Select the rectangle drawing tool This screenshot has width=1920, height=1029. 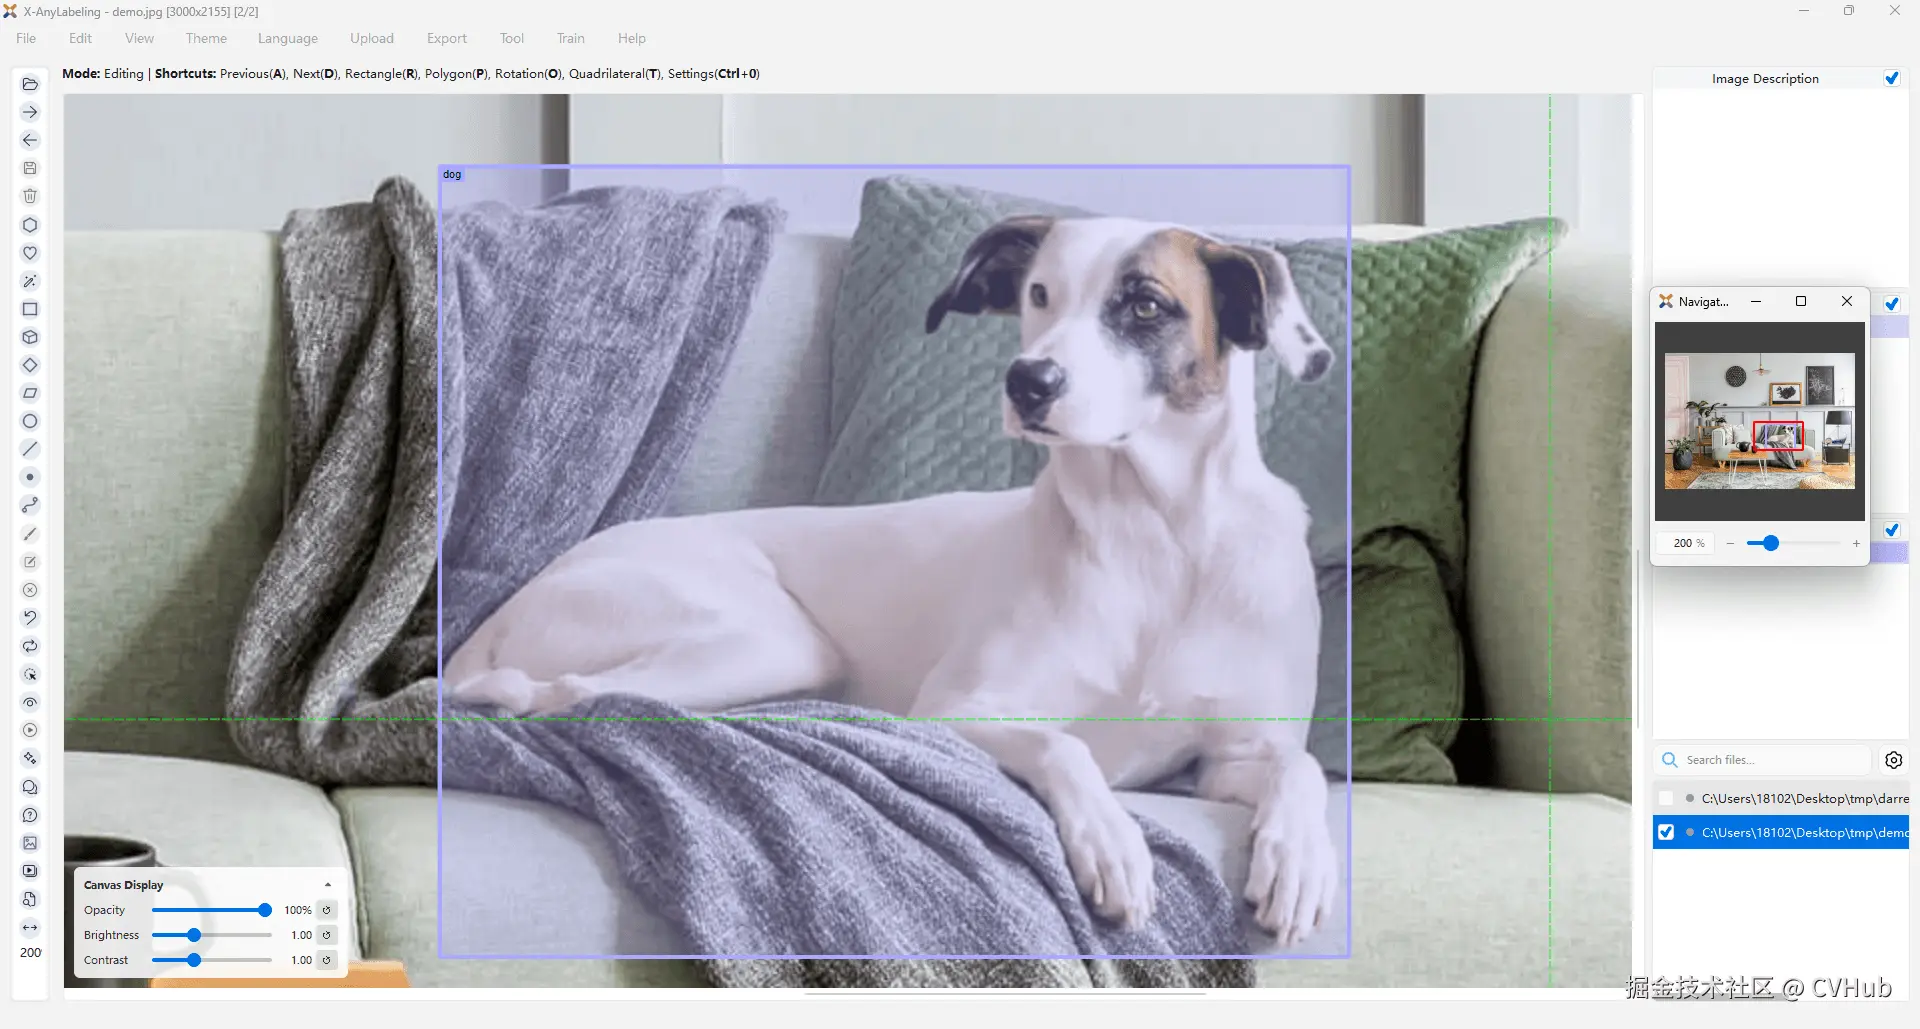30,309
